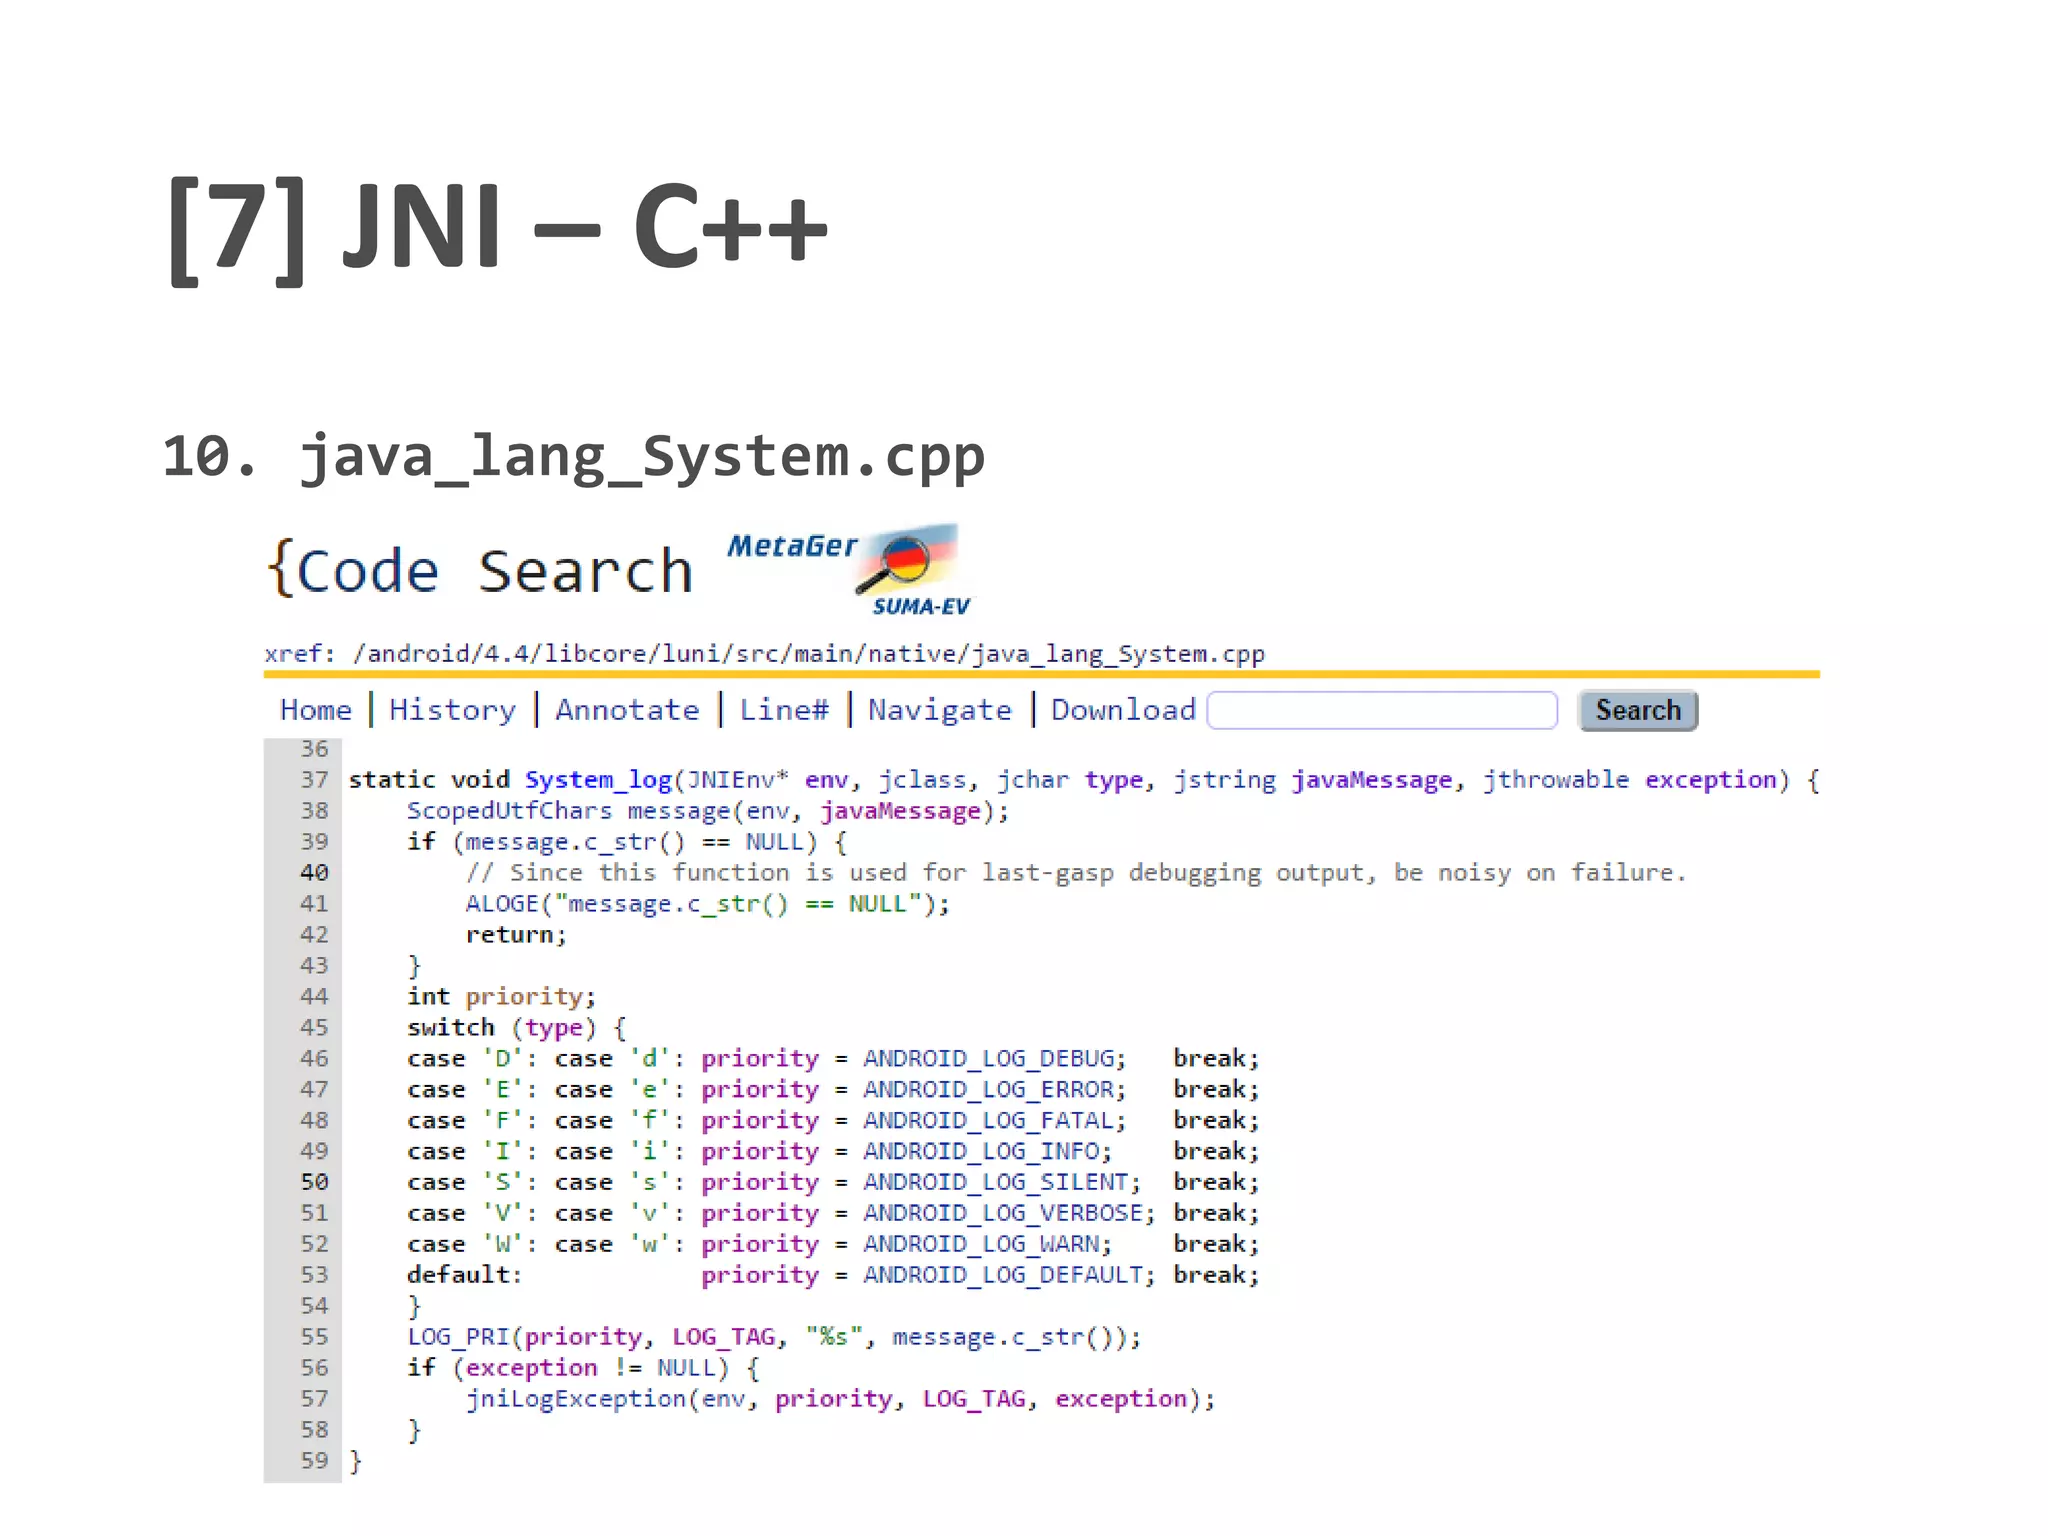2048x1536 pixels.
Task: Toggle Line# numbering link
Action: pyautogui.click(x=785, y=710)
